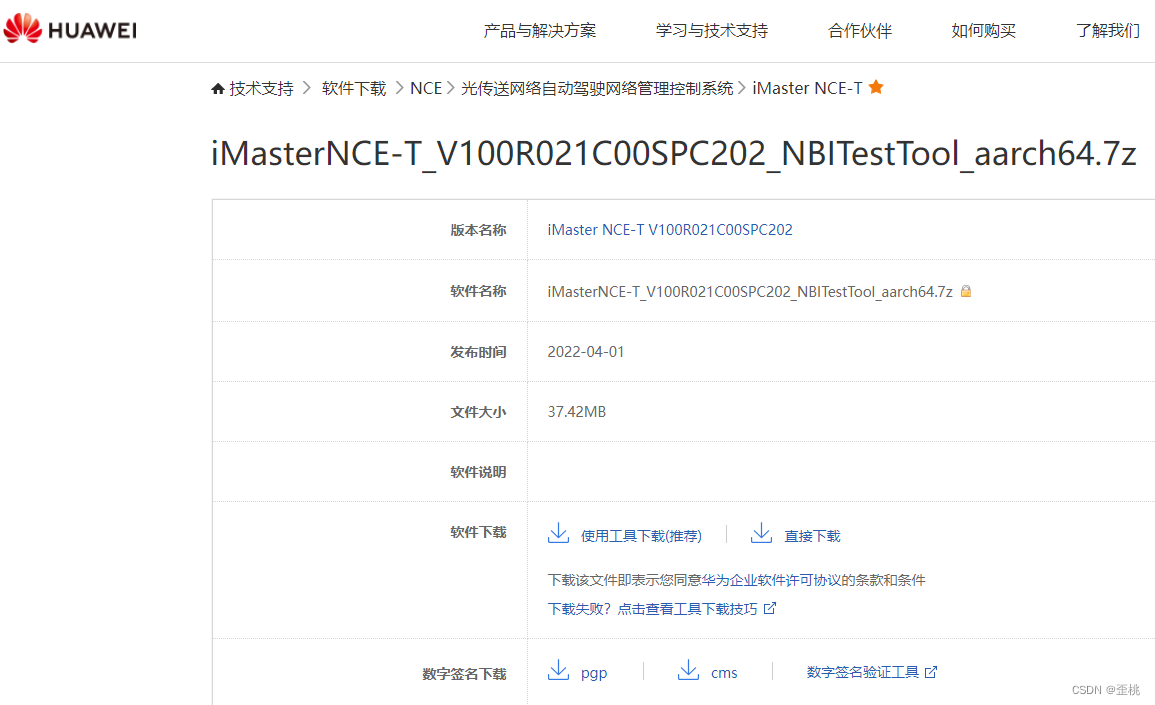Go to 软件下载 breadcrumb link

point(354,88)
